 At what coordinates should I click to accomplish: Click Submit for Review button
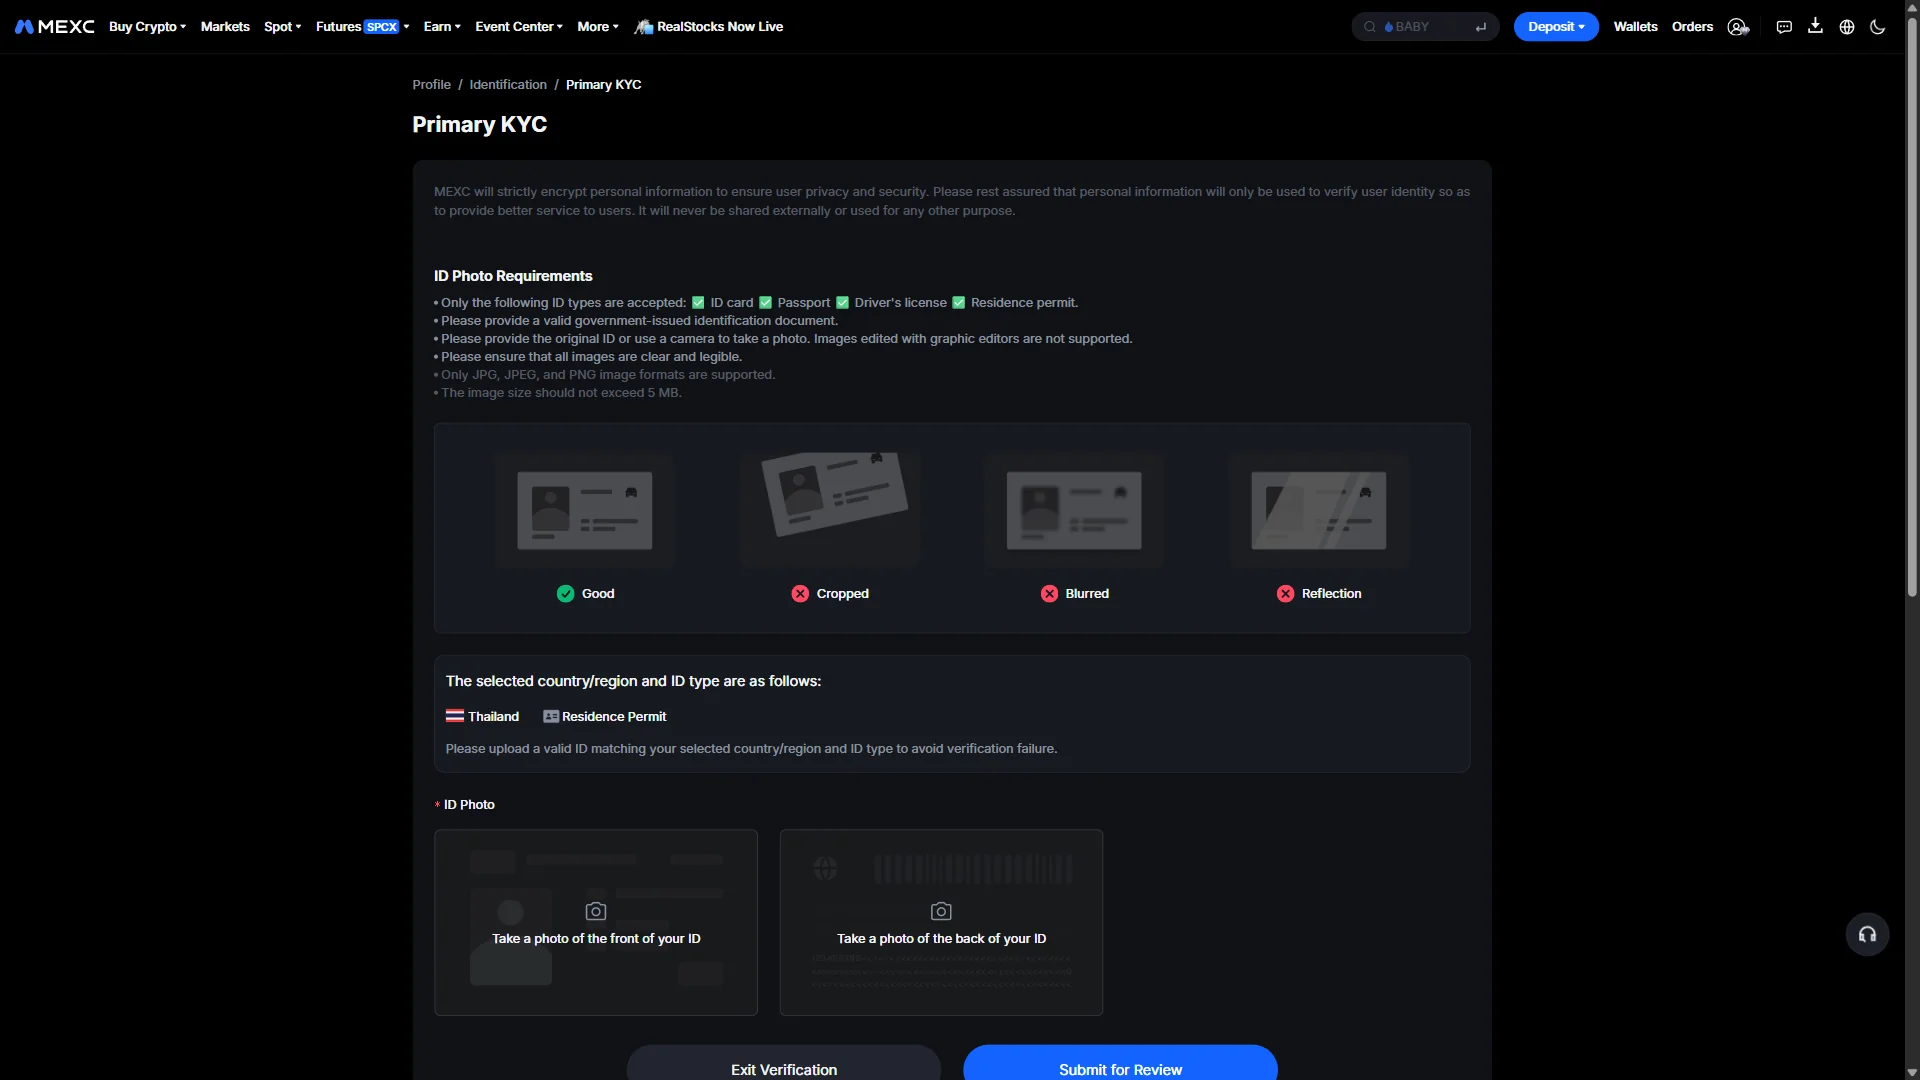[x=1120, y=1064]
